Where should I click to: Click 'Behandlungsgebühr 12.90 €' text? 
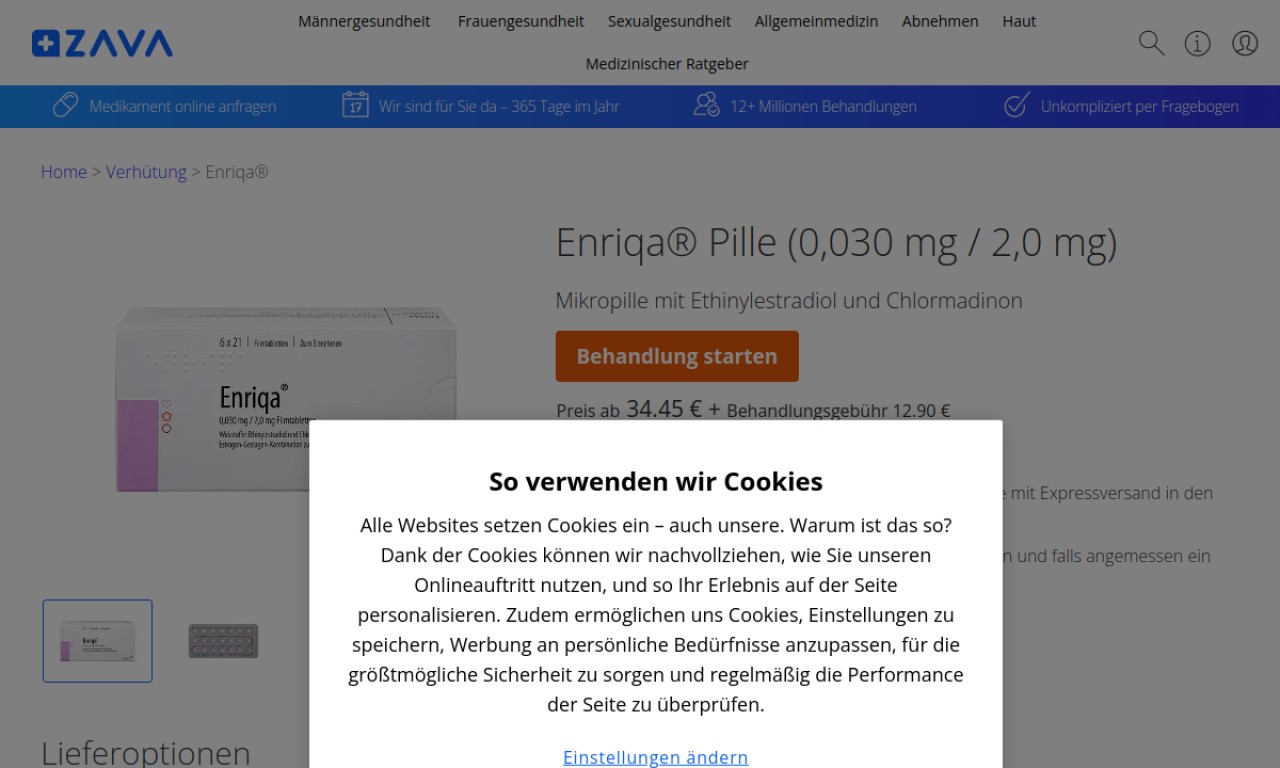click(x=838, y=410)
